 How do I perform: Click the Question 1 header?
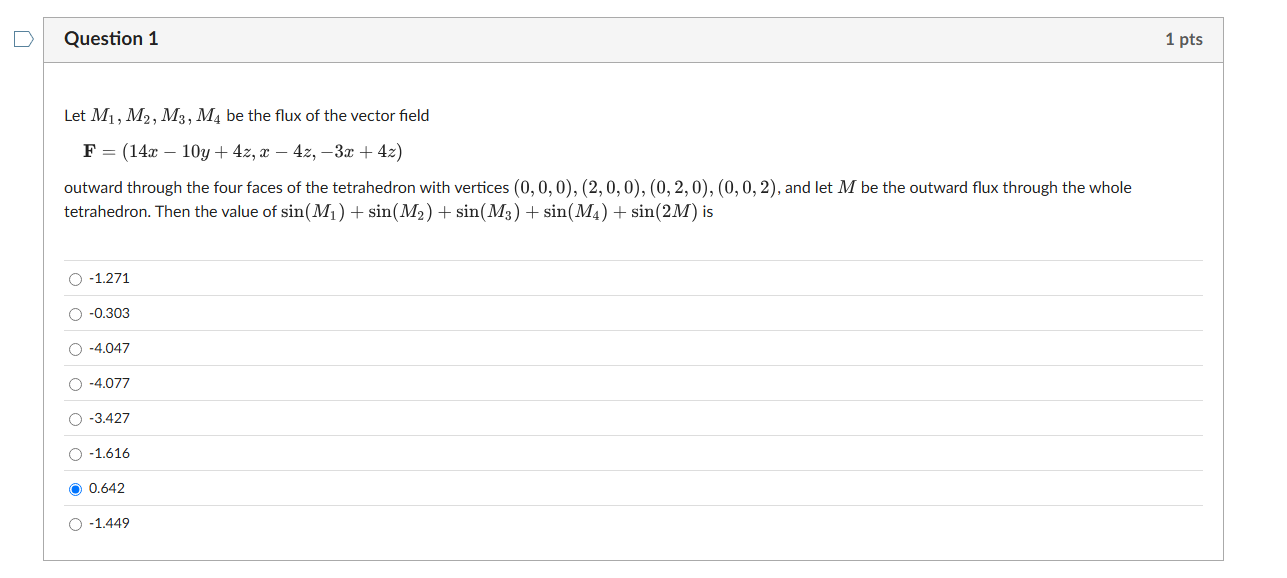[x=111, y=38]
